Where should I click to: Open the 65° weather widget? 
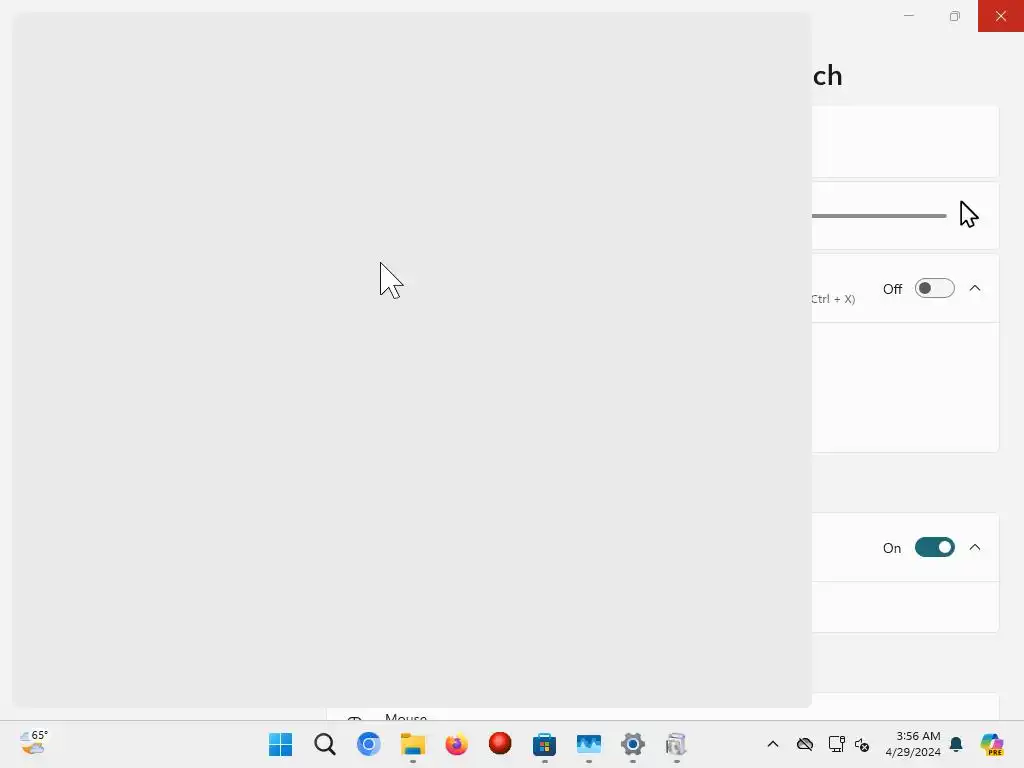[x=34, y=743]
